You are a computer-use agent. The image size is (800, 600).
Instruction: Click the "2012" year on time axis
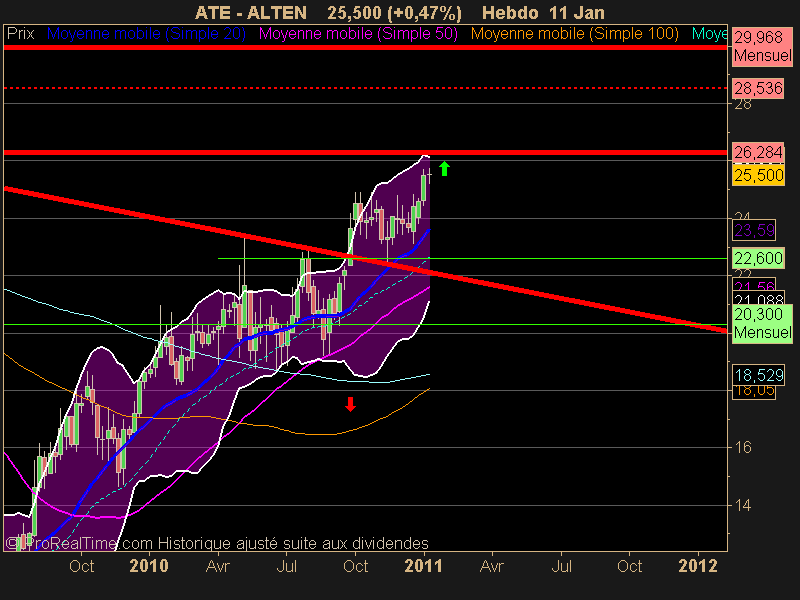(x=698, y=566)
